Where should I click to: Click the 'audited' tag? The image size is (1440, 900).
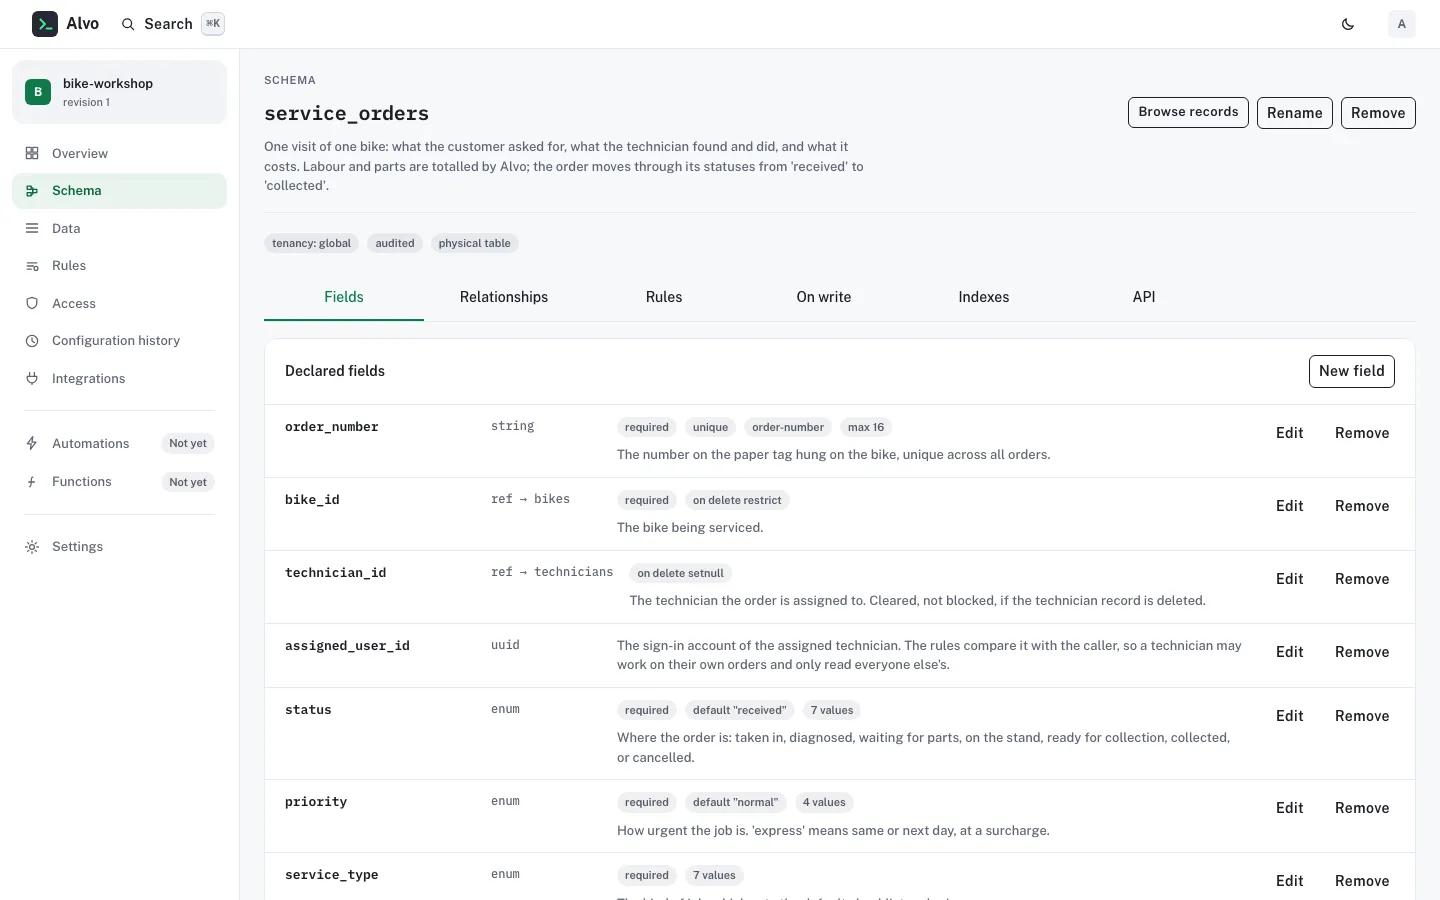(395, 243)
